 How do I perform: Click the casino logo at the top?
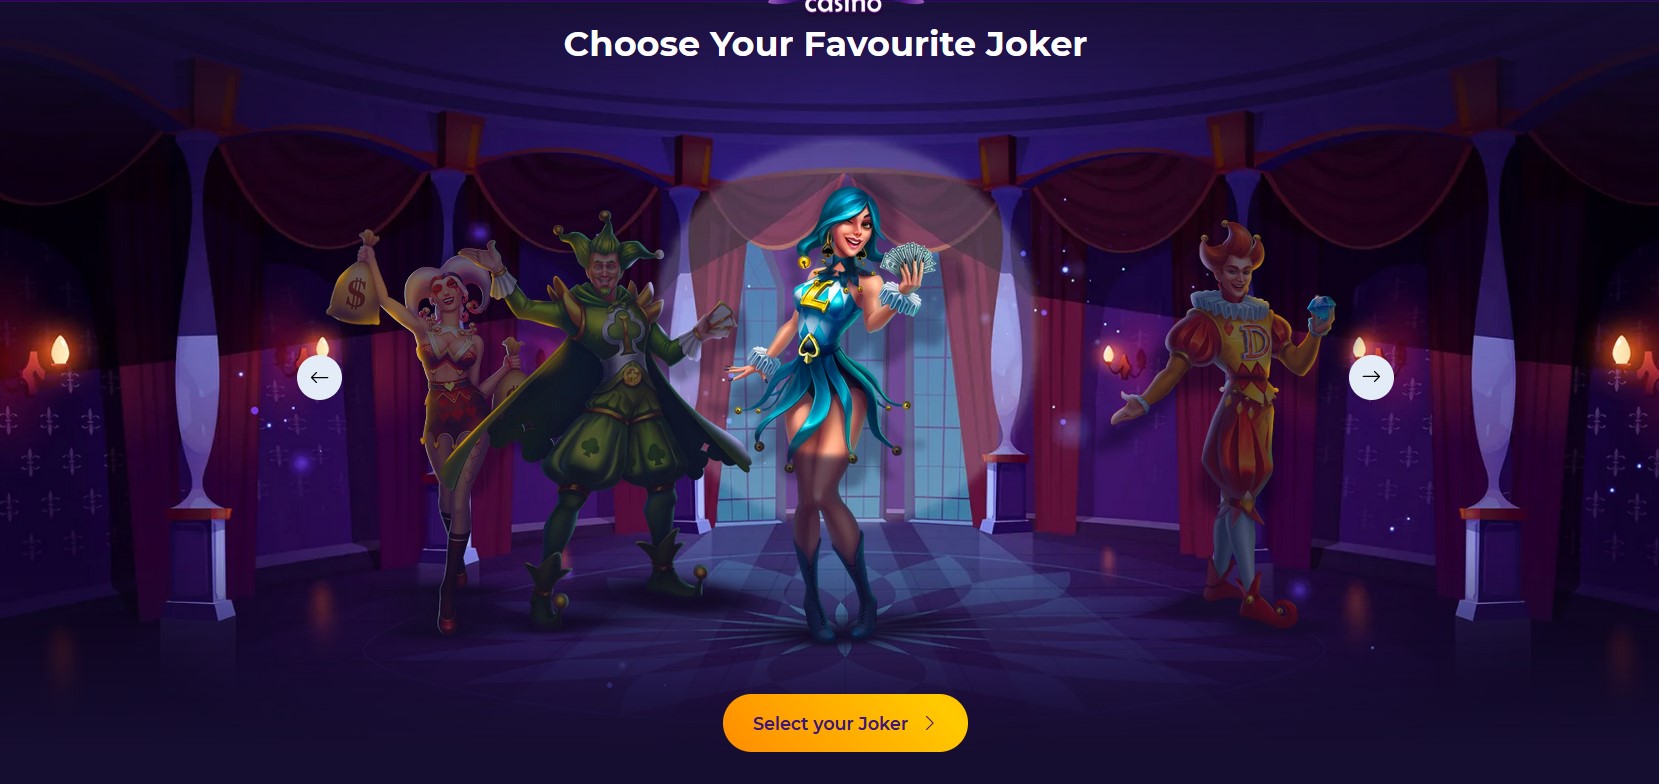tap(845, 6)
